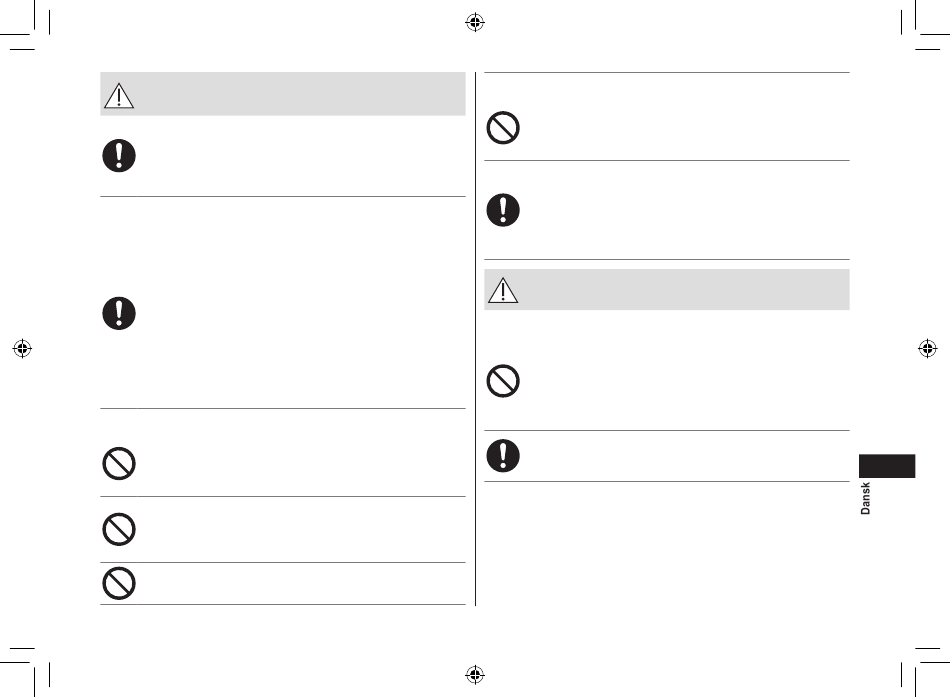Screen dimensions: 950x697
Task: Select the exclamation icon directly below the left warning banner
Action: click(119, 156)
